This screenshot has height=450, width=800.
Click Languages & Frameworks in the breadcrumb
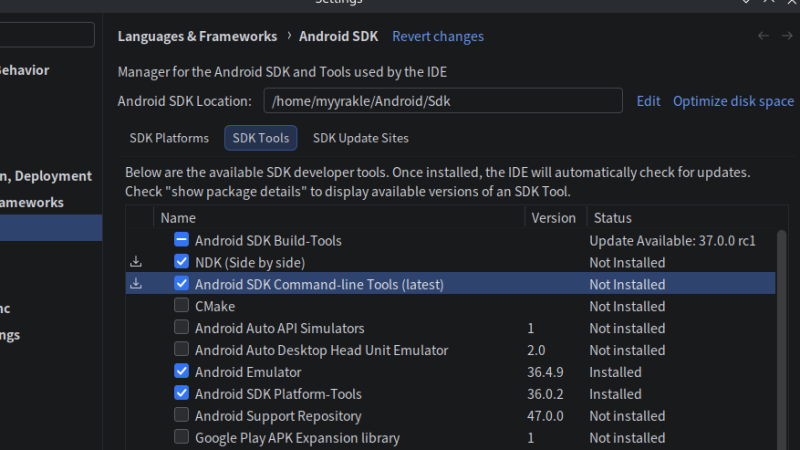click(x=197, y=36)
